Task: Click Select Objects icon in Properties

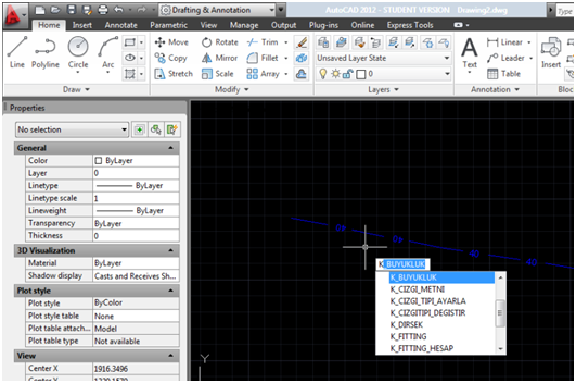Action: coord(155,129)
